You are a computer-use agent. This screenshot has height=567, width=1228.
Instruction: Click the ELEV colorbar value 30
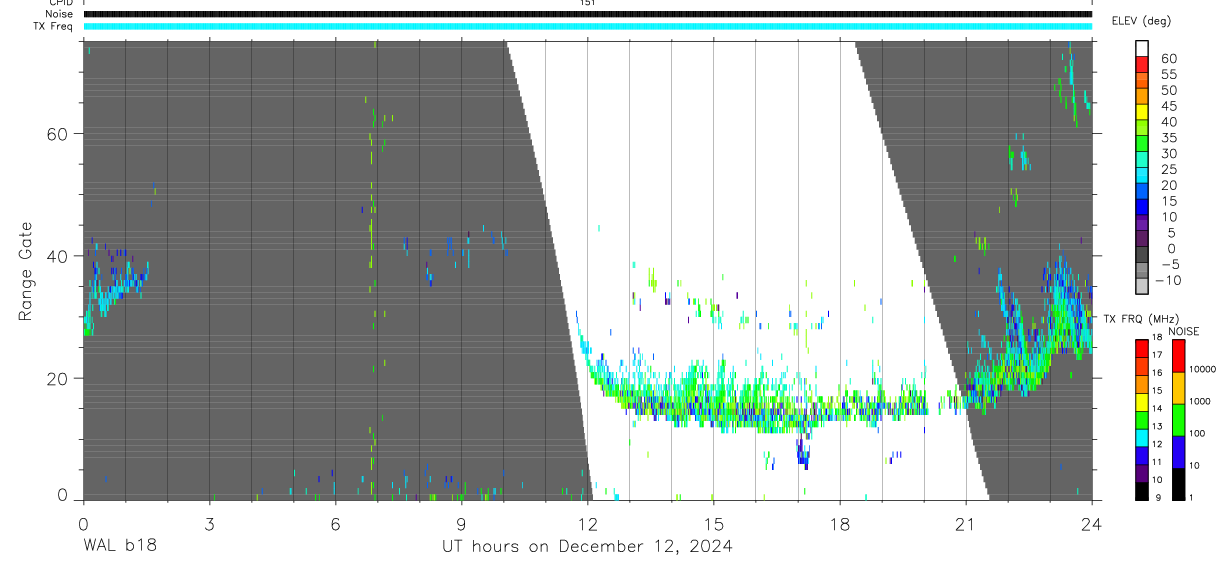point(1168,153)
